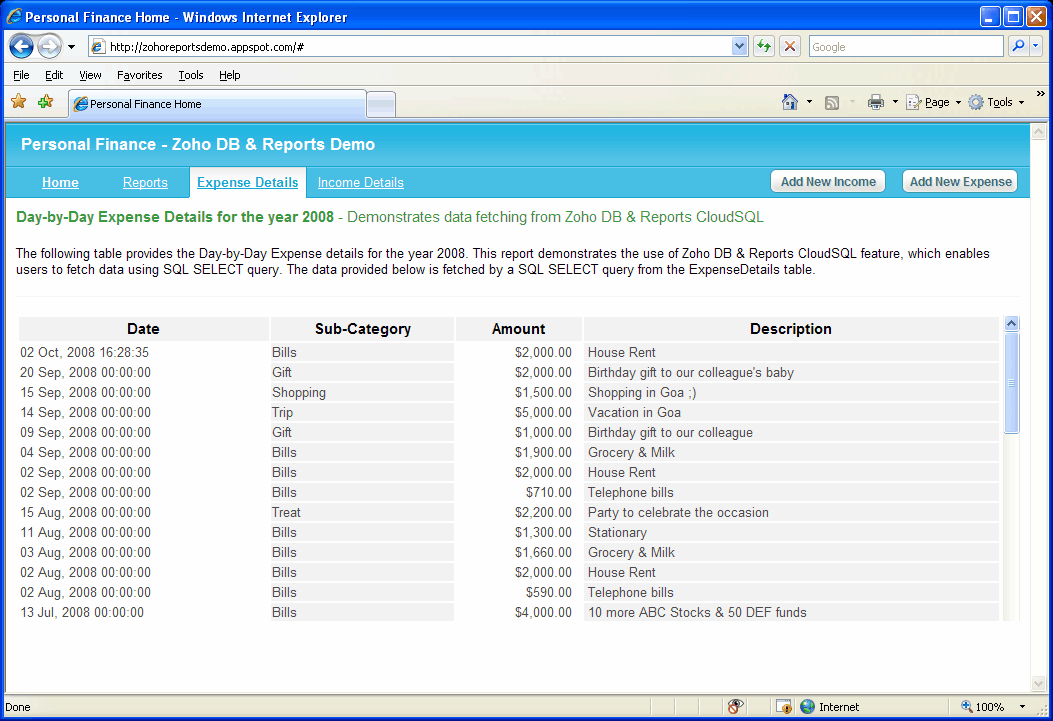Viewport: 1053px width, 721px height.
Task: Open the Page menu dropdown
Action: (x=934, y=102)
